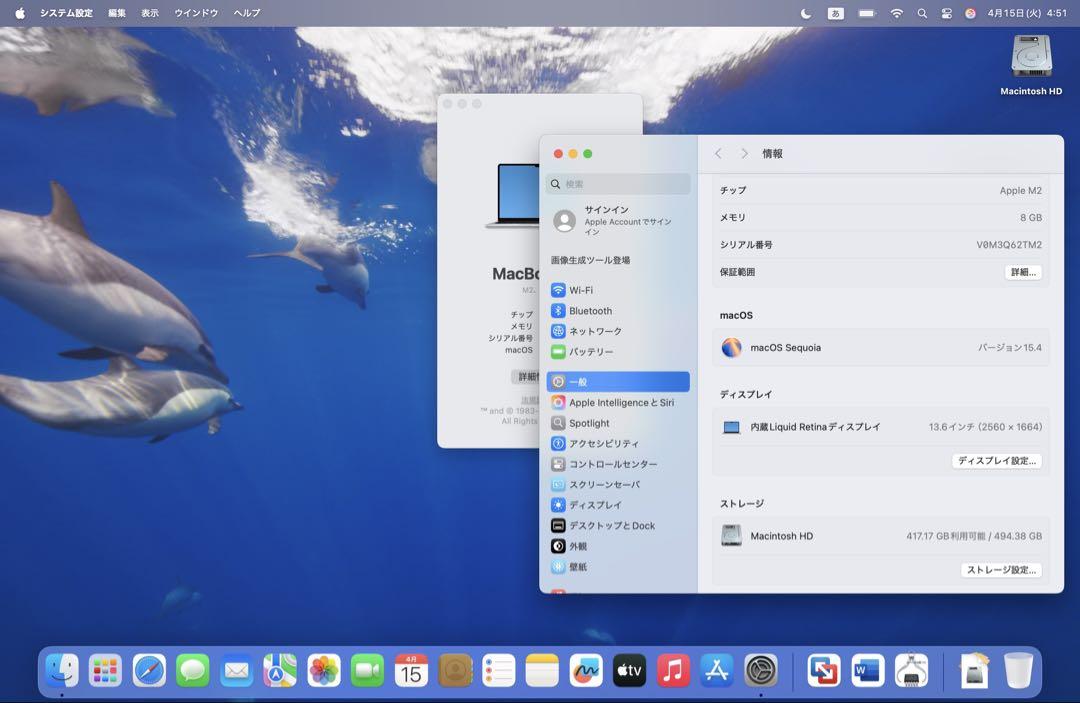Screen dimensions: 1080x703
Task: Click 内蔵Liquid Retinaディスプレイ row
Action: [x=881, y=427]
